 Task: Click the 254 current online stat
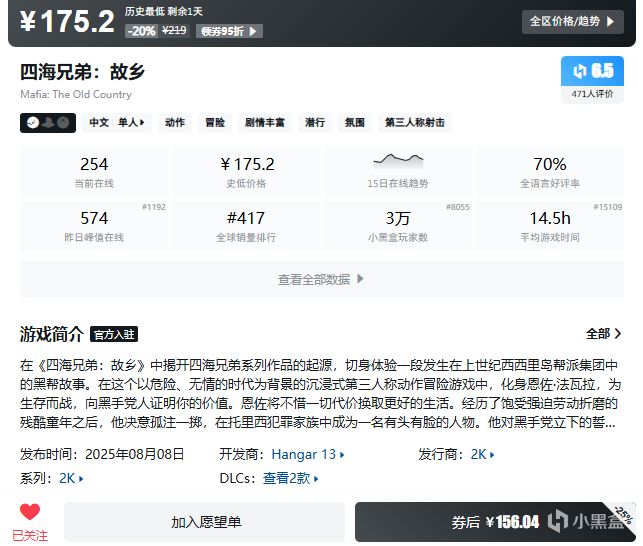pyautogui.click(x=94, y=171)
